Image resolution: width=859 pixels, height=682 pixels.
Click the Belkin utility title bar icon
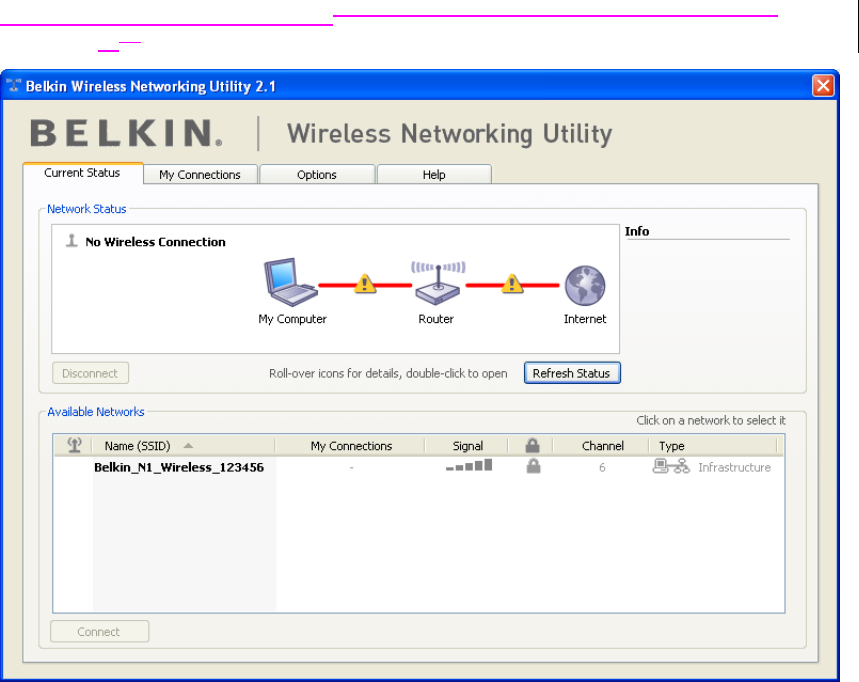point(13,85)
